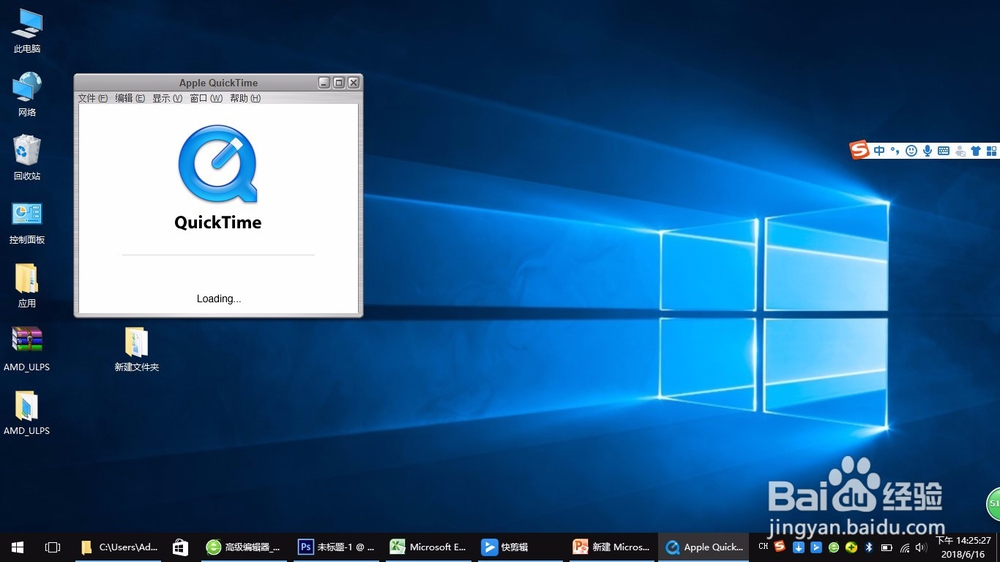This screenshot has height=562, width=1000.
Task: Switch to the 高级编辑器 taskbar window
Action: (x=244, y=547)
